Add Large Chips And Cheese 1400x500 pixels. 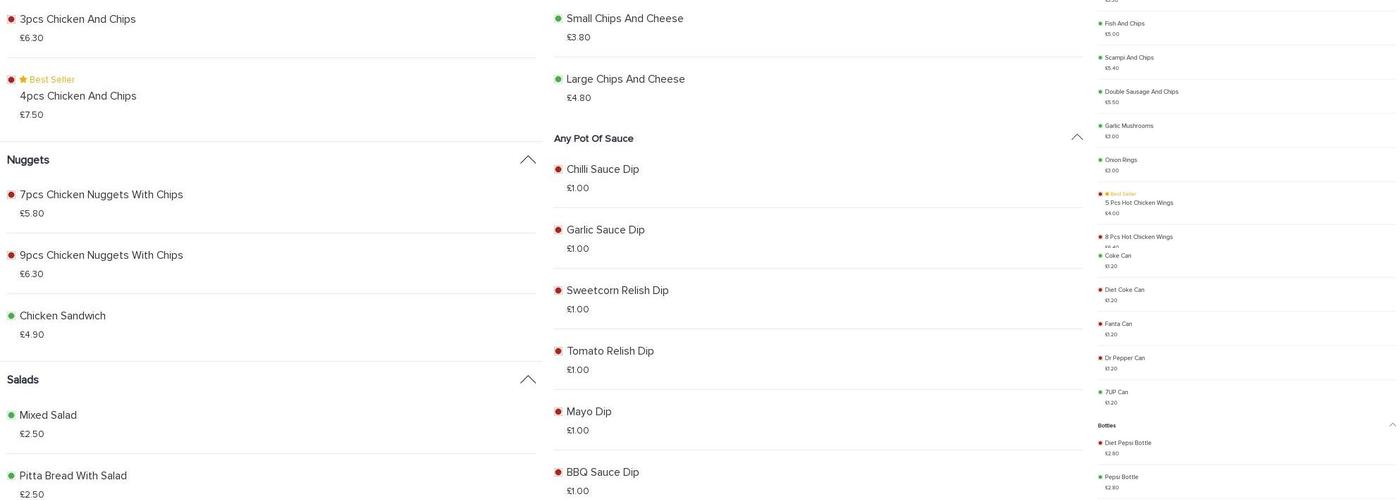(x=625, y=79)
